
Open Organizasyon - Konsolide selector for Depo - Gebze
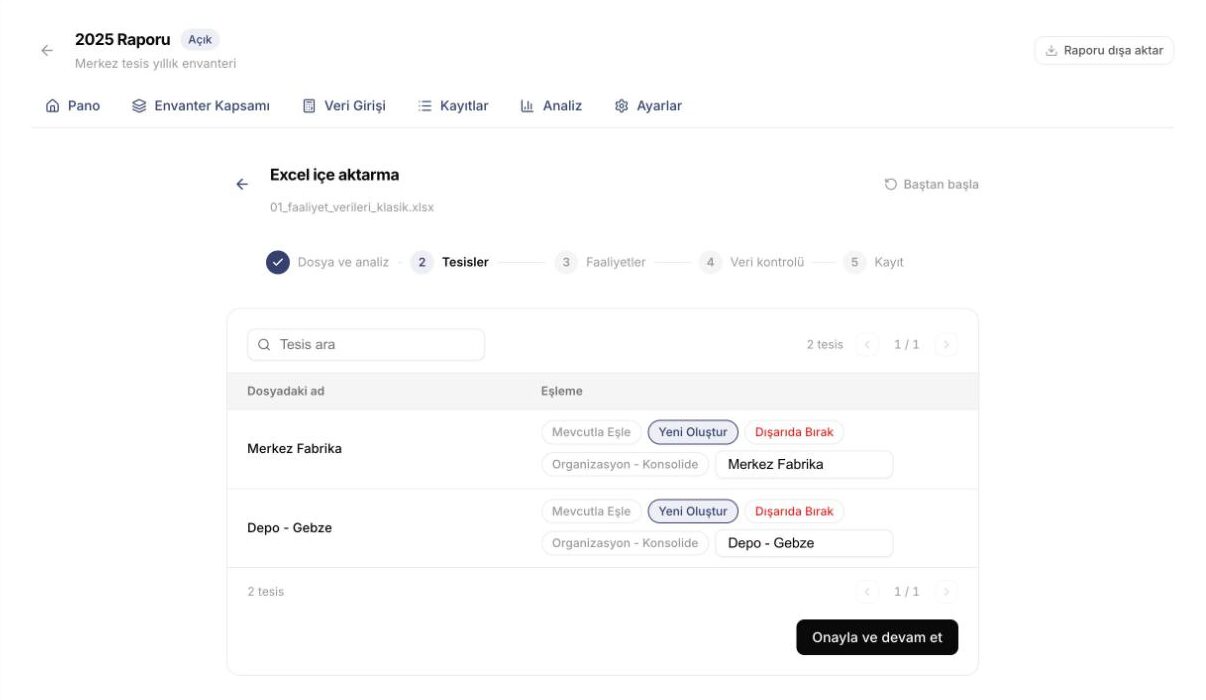pyautogui.click(x=625, y=543)
